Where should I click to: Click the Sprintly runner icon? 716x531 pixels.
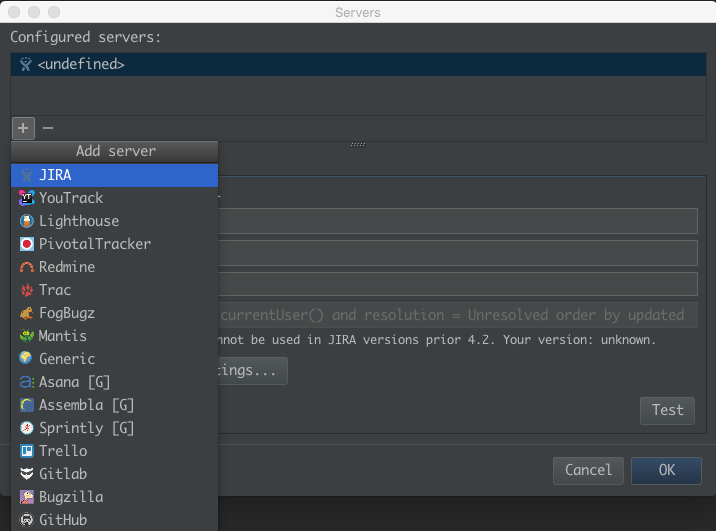[x=26, y=428]
